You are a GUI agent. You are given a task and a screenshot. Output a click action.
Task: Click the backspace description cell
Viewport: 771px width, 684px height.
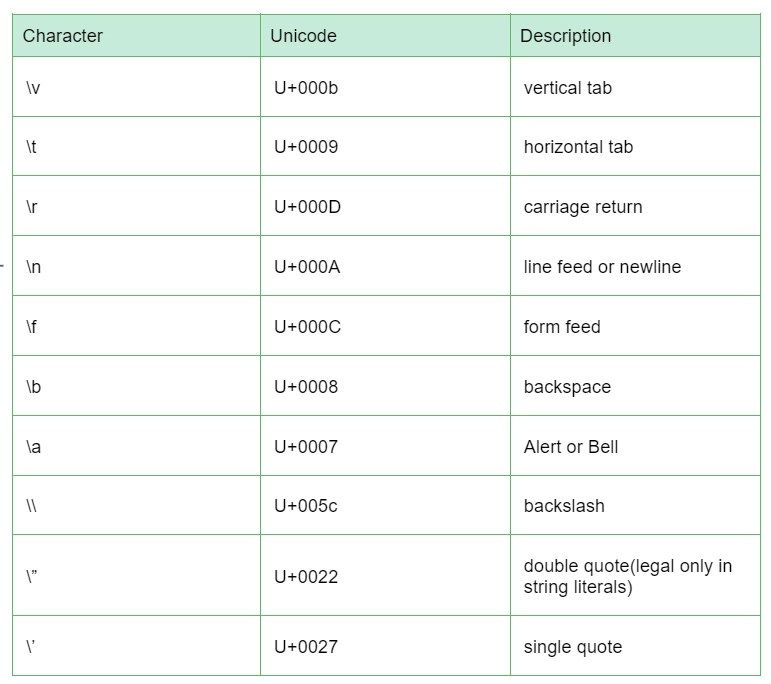pos(635,386)
